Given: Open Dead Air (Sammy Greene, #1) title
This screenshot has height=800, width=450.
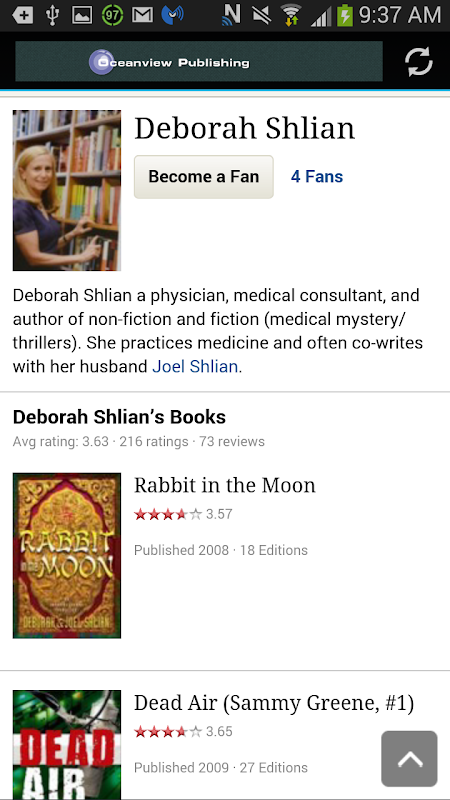Looking at the screenshot, I should 274,703.
